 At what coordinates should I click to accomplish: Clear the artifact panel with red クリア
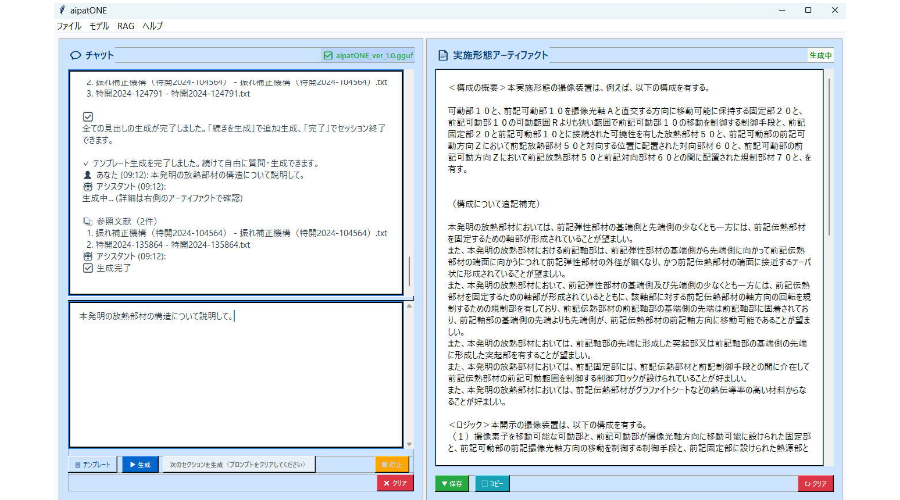(815, 483)
